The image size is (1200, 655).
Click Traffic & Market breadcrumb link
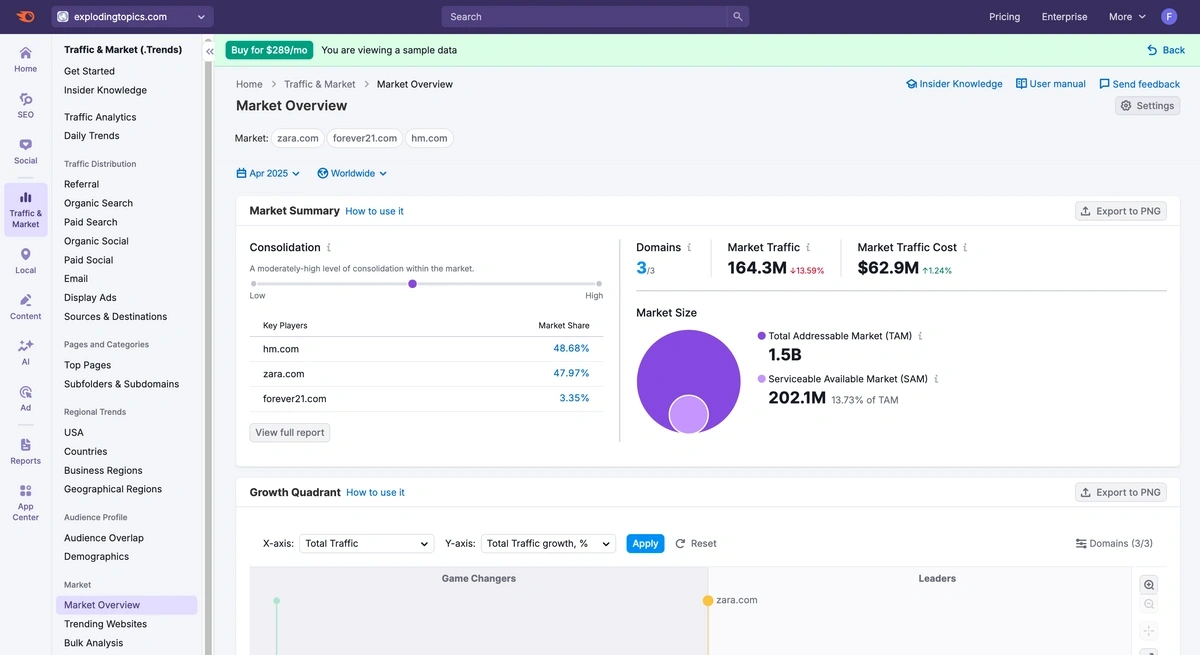click(319, 84)
